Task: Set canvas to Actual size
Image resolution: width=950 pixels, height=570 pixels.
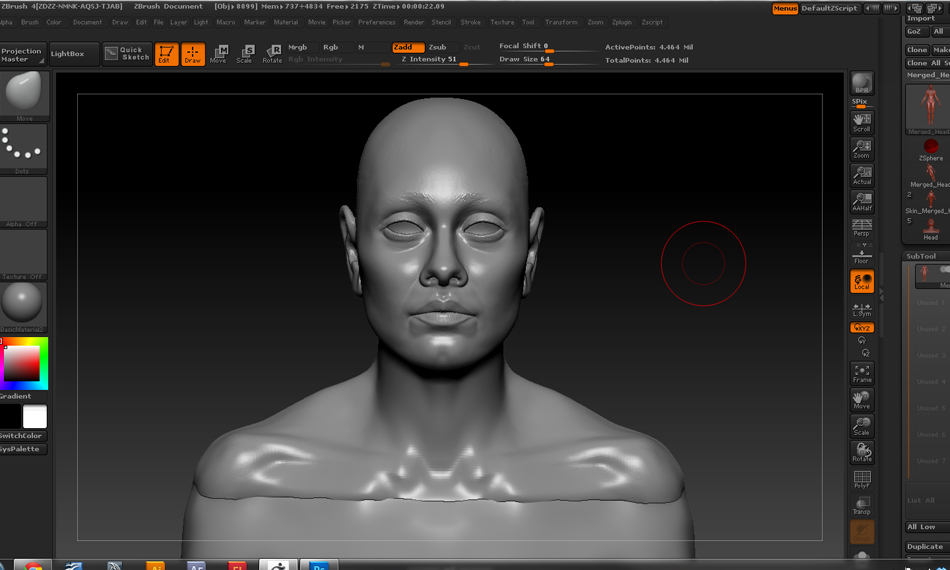Action: click(862, 176)
